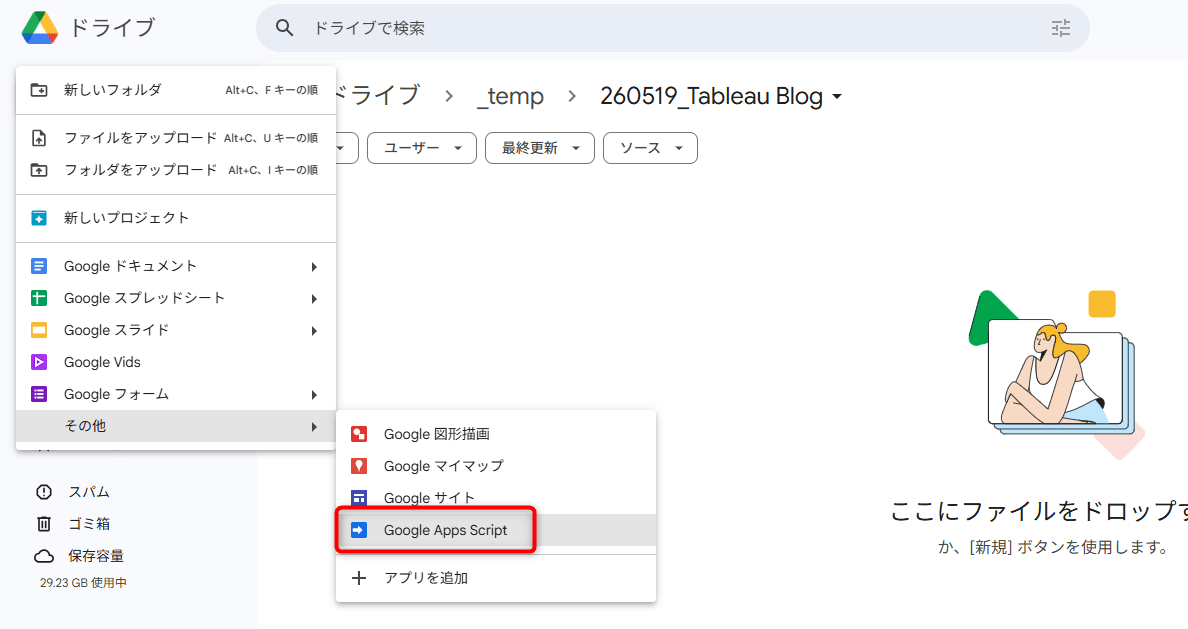1188x629 pixels.
Task: Choose ファイルをアップロード from menu
Action: (x=176, y=138)
